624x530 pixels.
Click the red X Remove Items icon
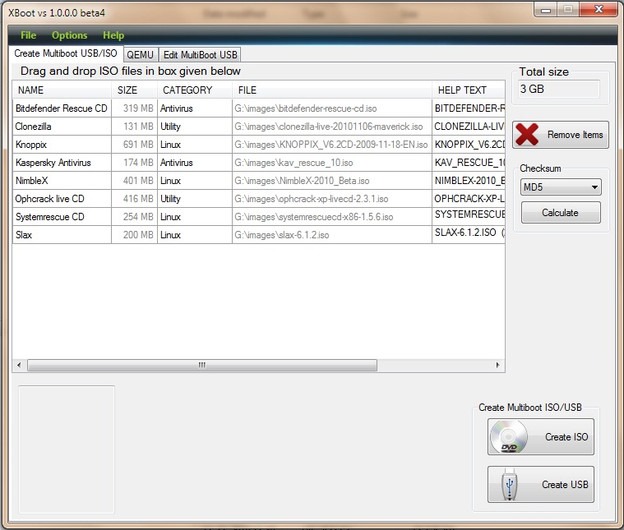(x=527, y=134)
